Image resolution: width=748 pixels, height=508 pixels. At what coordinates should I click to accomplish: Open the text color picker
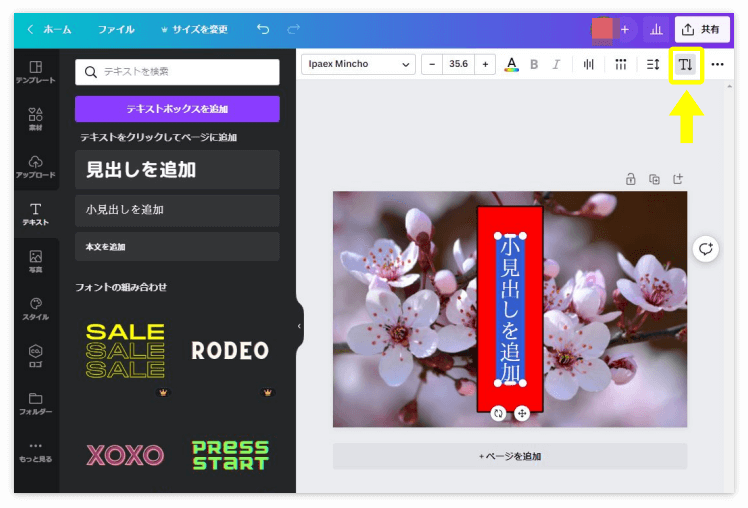click(x=511, y=64)
